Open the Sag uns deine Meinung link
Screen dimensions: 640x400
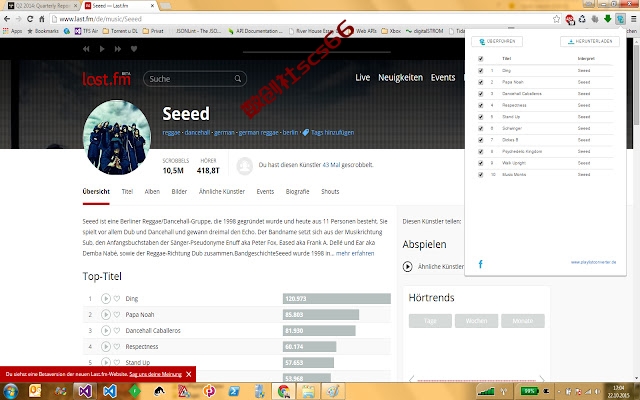156,374
